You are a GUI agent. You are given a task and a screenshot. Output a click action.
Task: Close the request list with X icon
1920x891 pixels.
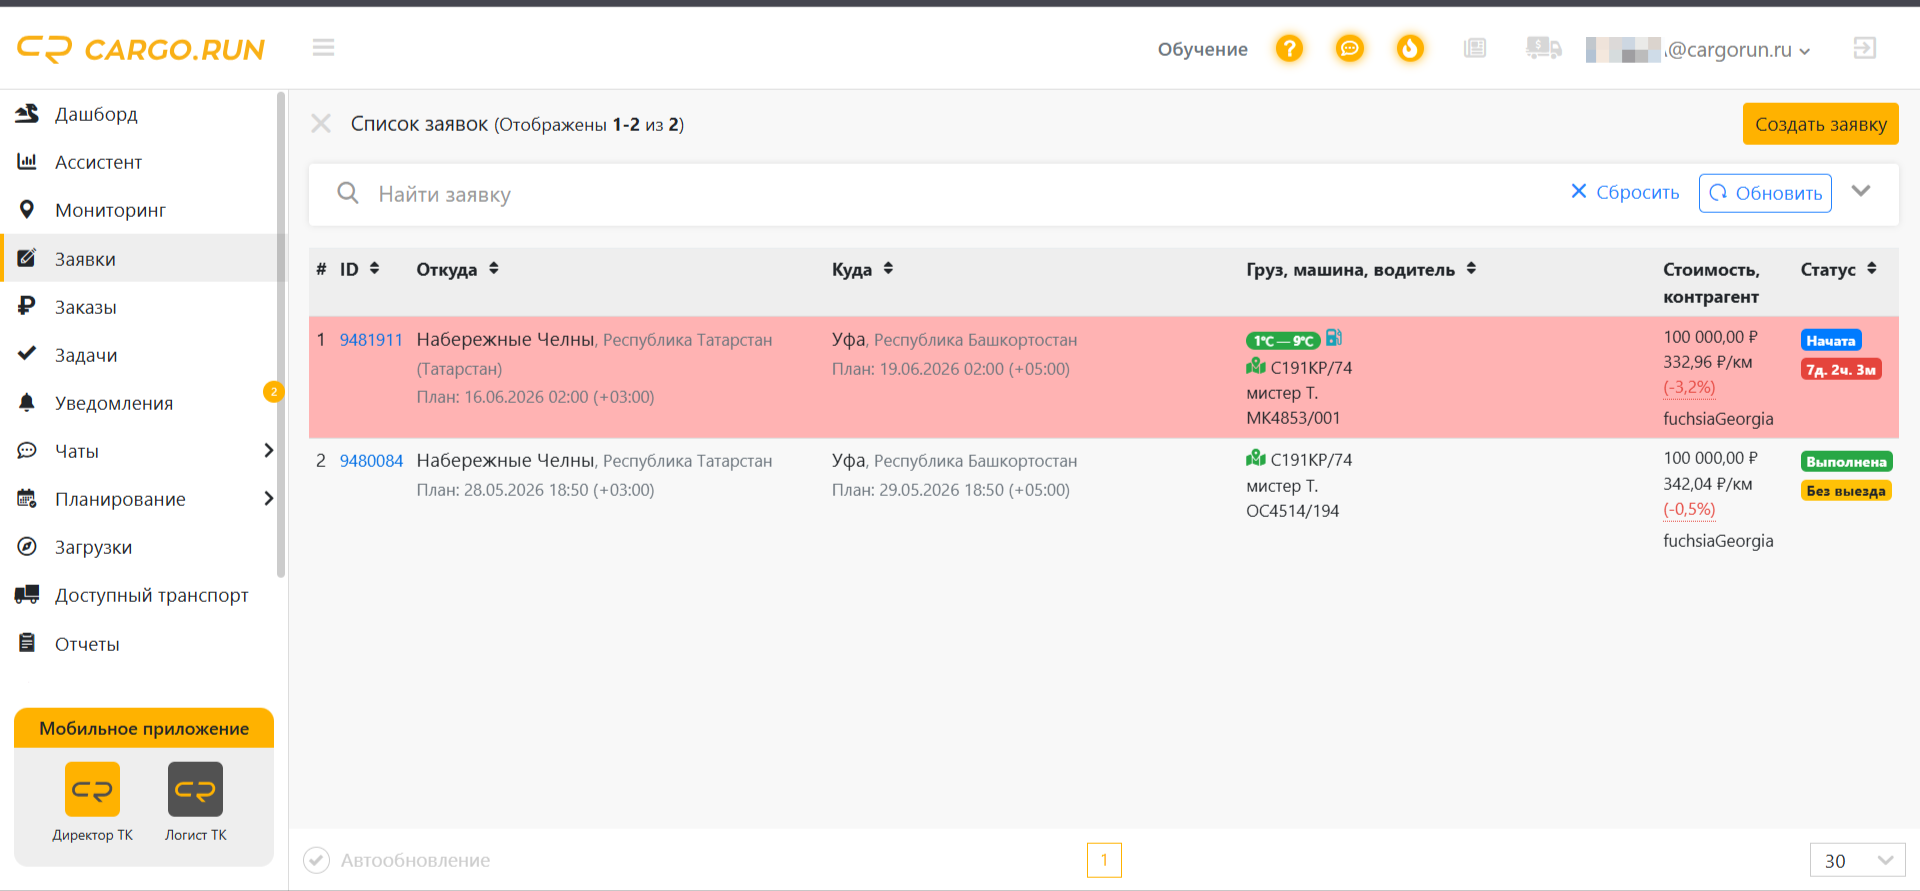[x=321, y=124]
